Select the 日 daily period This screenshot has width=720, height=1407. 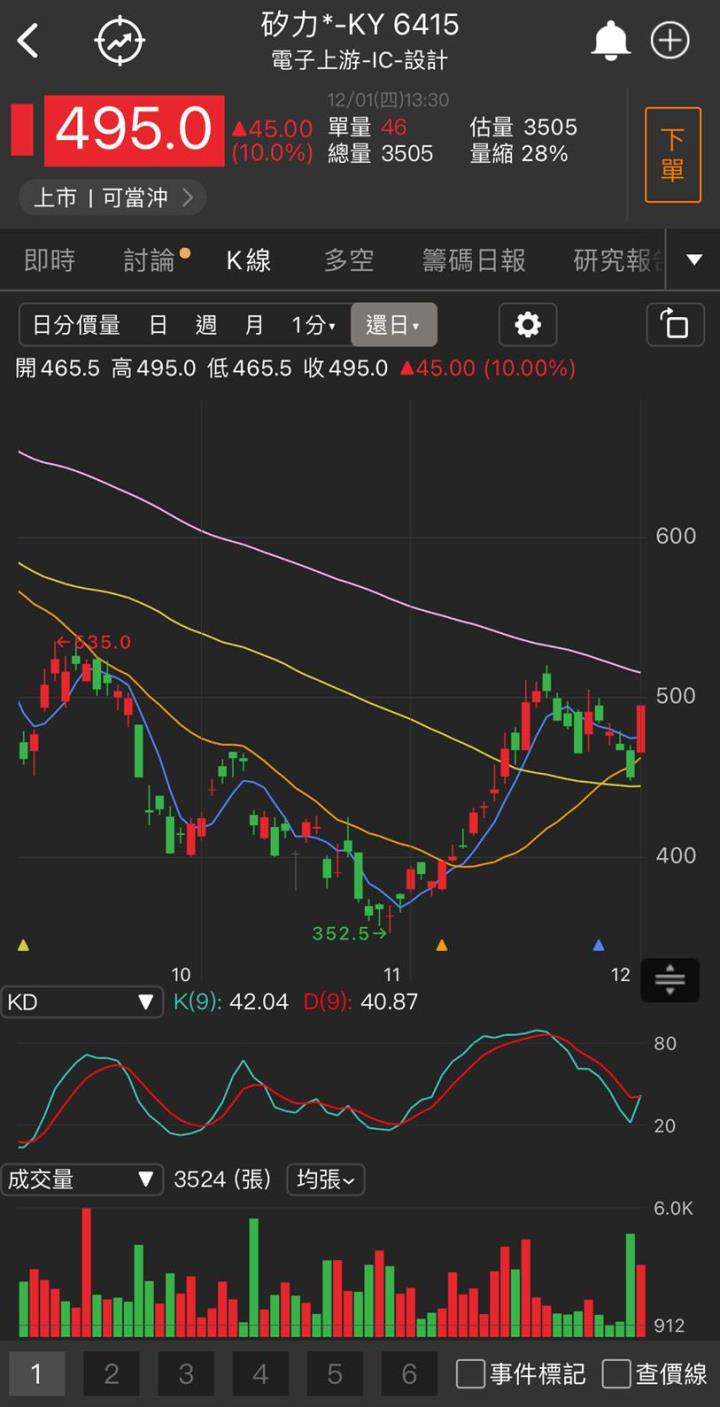click(x=158, y=325)
